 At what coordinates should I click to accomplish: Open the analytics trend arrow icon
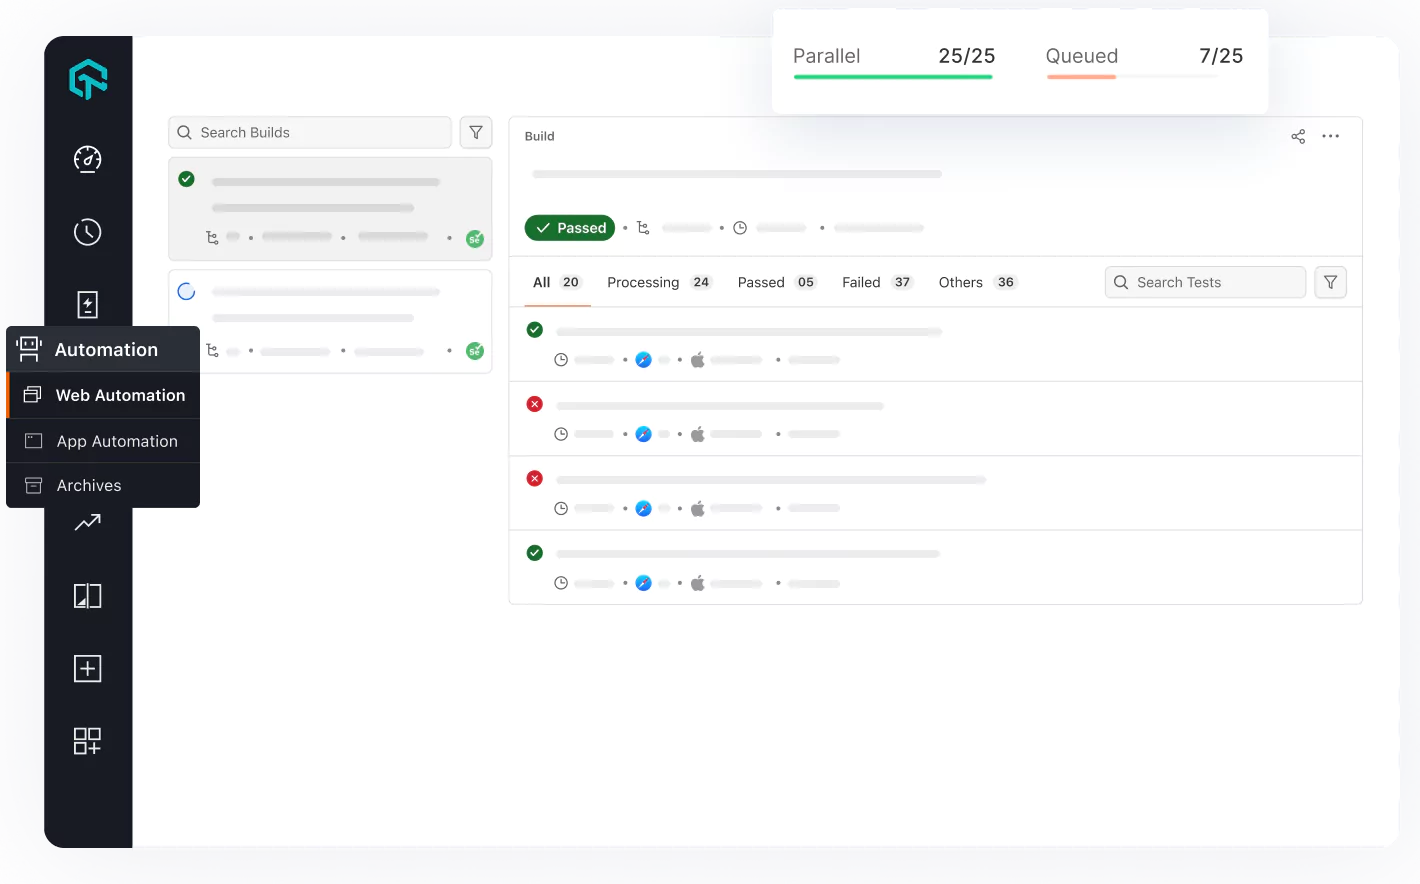[x=88, y=522]
